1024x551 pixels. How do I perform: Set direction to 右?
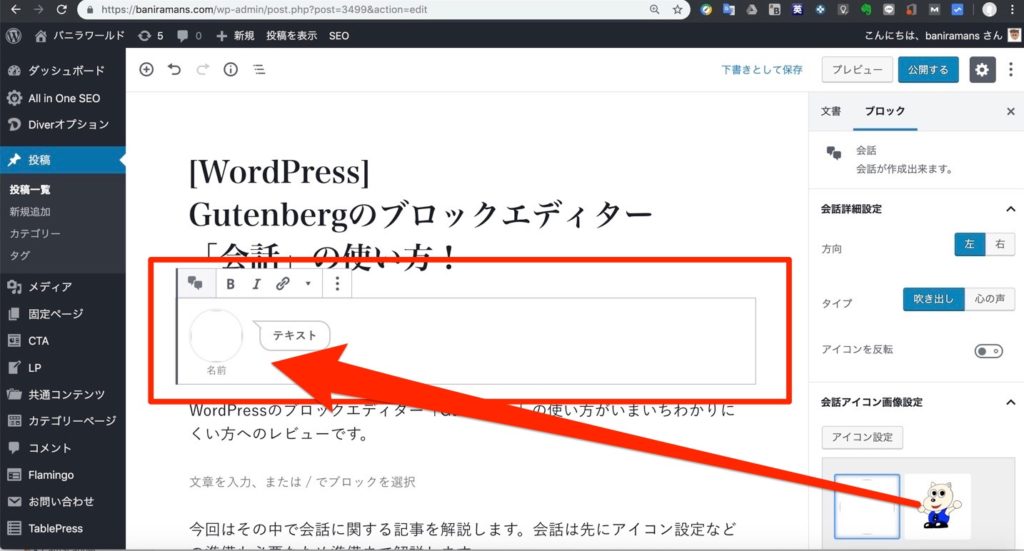(1000, 244)
